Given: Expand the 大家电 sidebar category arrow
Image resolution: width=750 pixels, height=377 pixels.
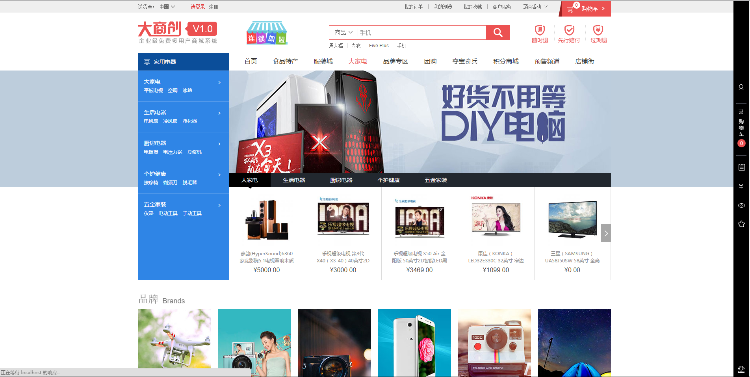Looking at the screenshot, I should (x=220, y=82).
